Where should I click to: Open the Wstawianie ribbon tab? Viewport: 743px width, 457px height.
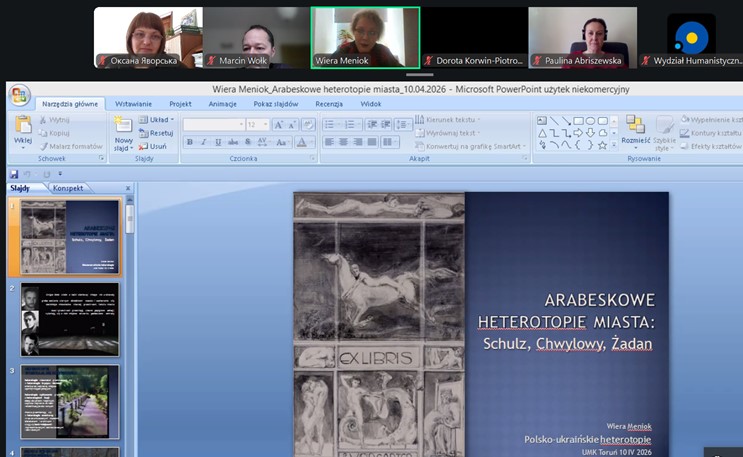click(133, 103)
